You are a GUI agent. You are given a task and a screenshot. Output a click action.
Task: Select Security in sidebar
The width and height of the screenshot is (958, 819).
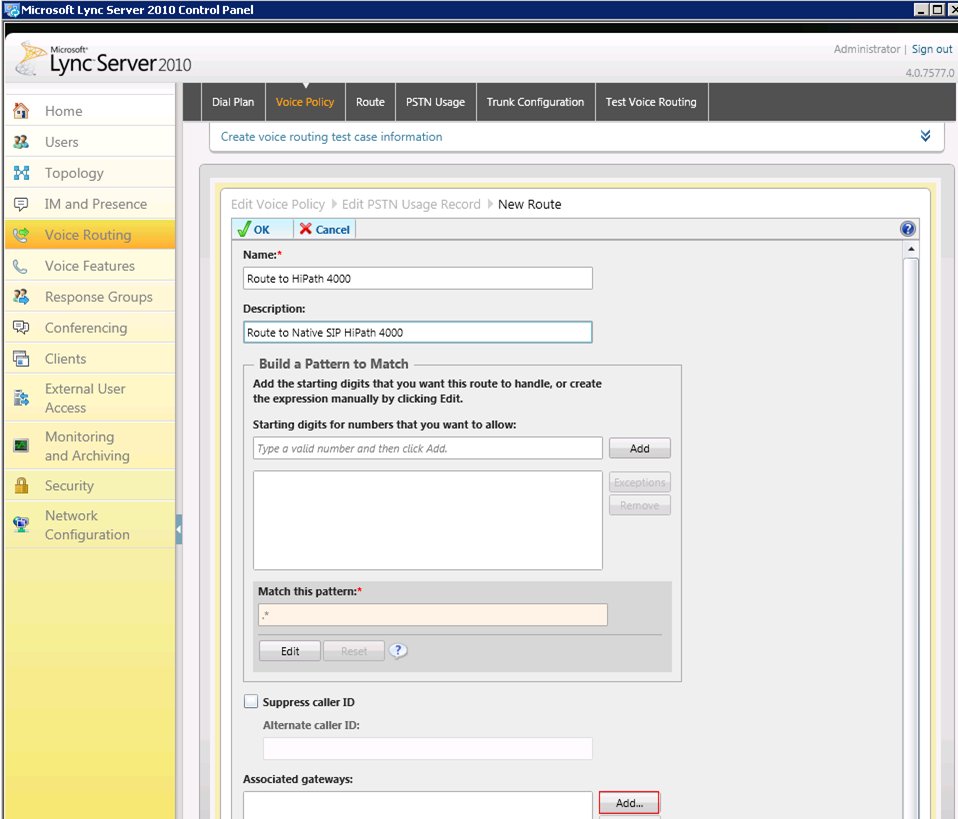click(x=90, y=485)
